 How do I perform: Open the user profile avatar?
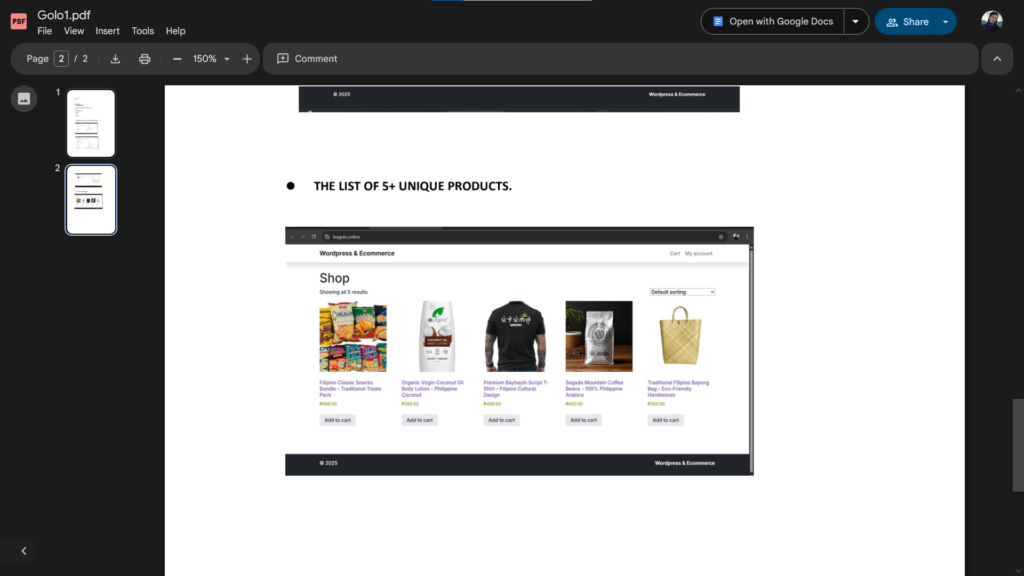[991, 22]
